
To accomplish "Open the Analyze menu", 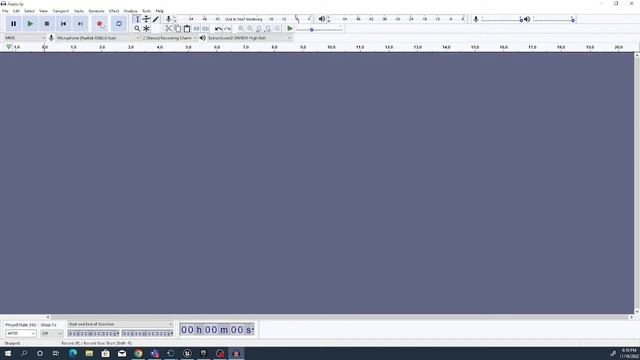I will coord(131,11).
